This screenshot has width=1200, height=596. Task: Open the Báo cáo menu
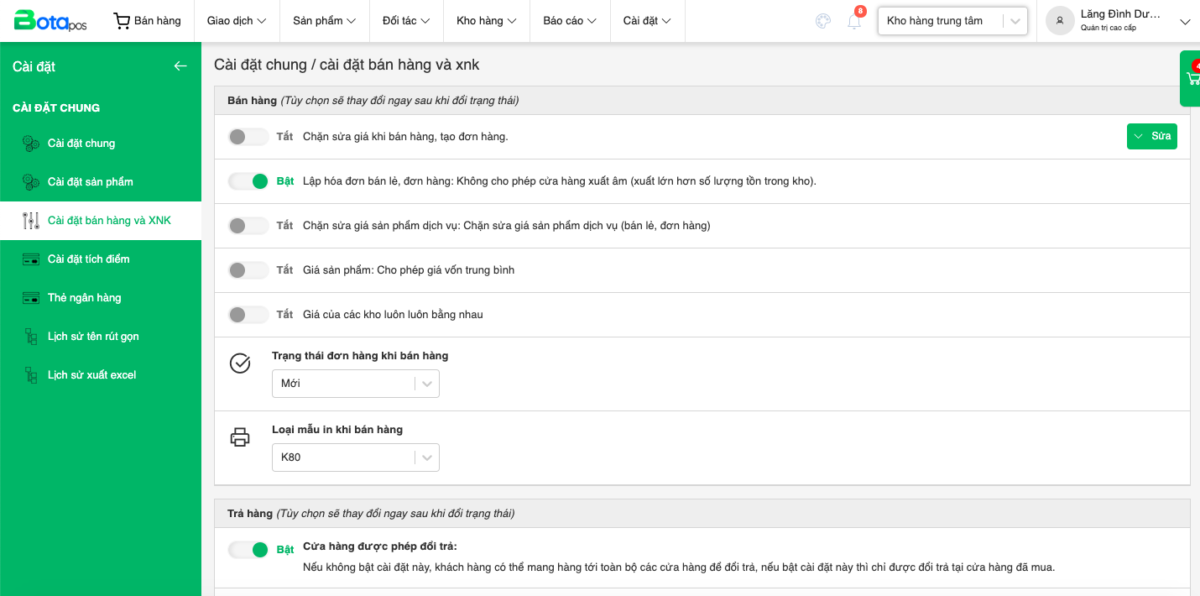569,21
